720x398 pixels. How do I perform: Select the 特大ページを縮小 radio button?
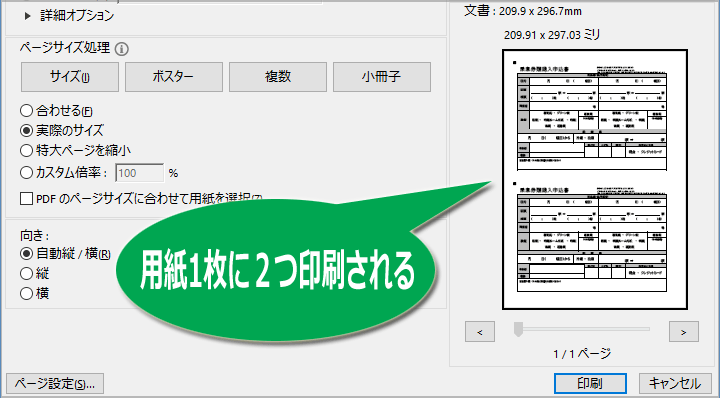pos(27,150)
